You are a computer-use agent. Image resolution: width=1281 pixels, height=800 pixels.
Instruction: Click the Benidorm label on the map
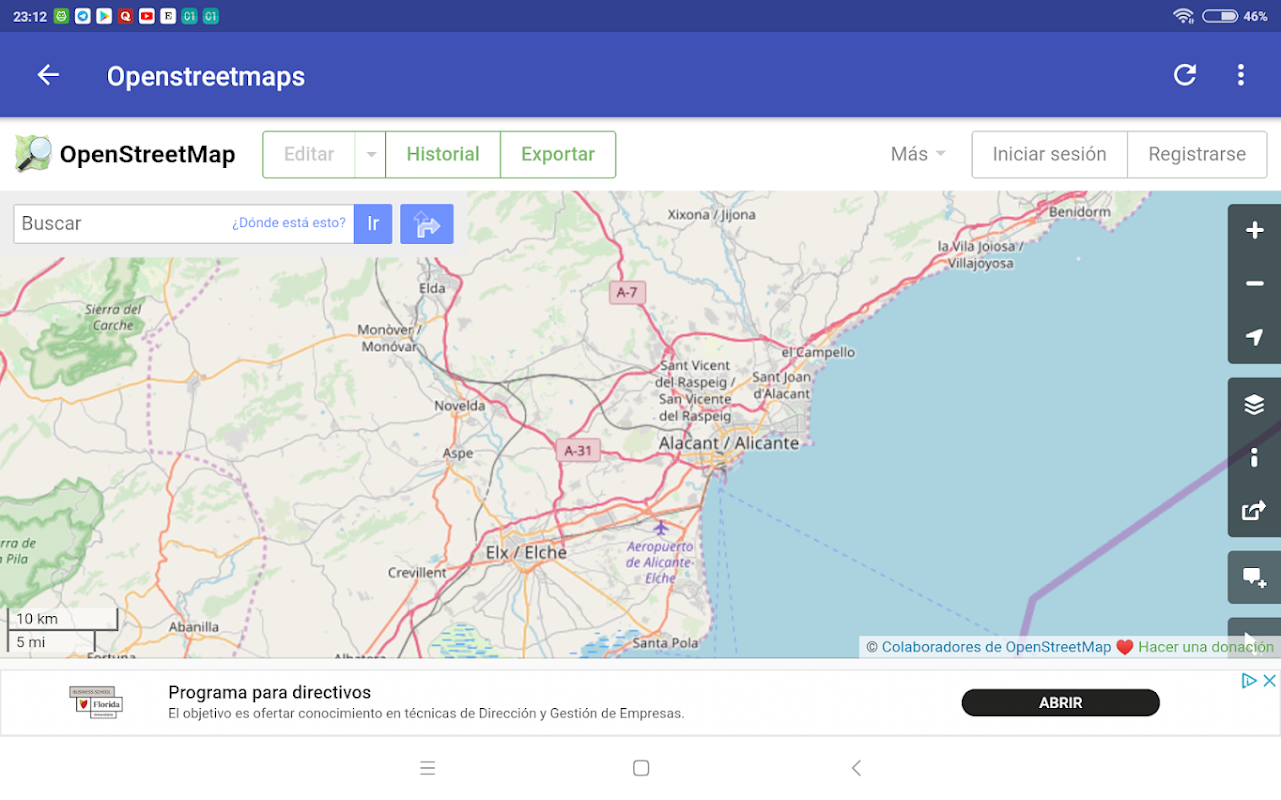1080,212
